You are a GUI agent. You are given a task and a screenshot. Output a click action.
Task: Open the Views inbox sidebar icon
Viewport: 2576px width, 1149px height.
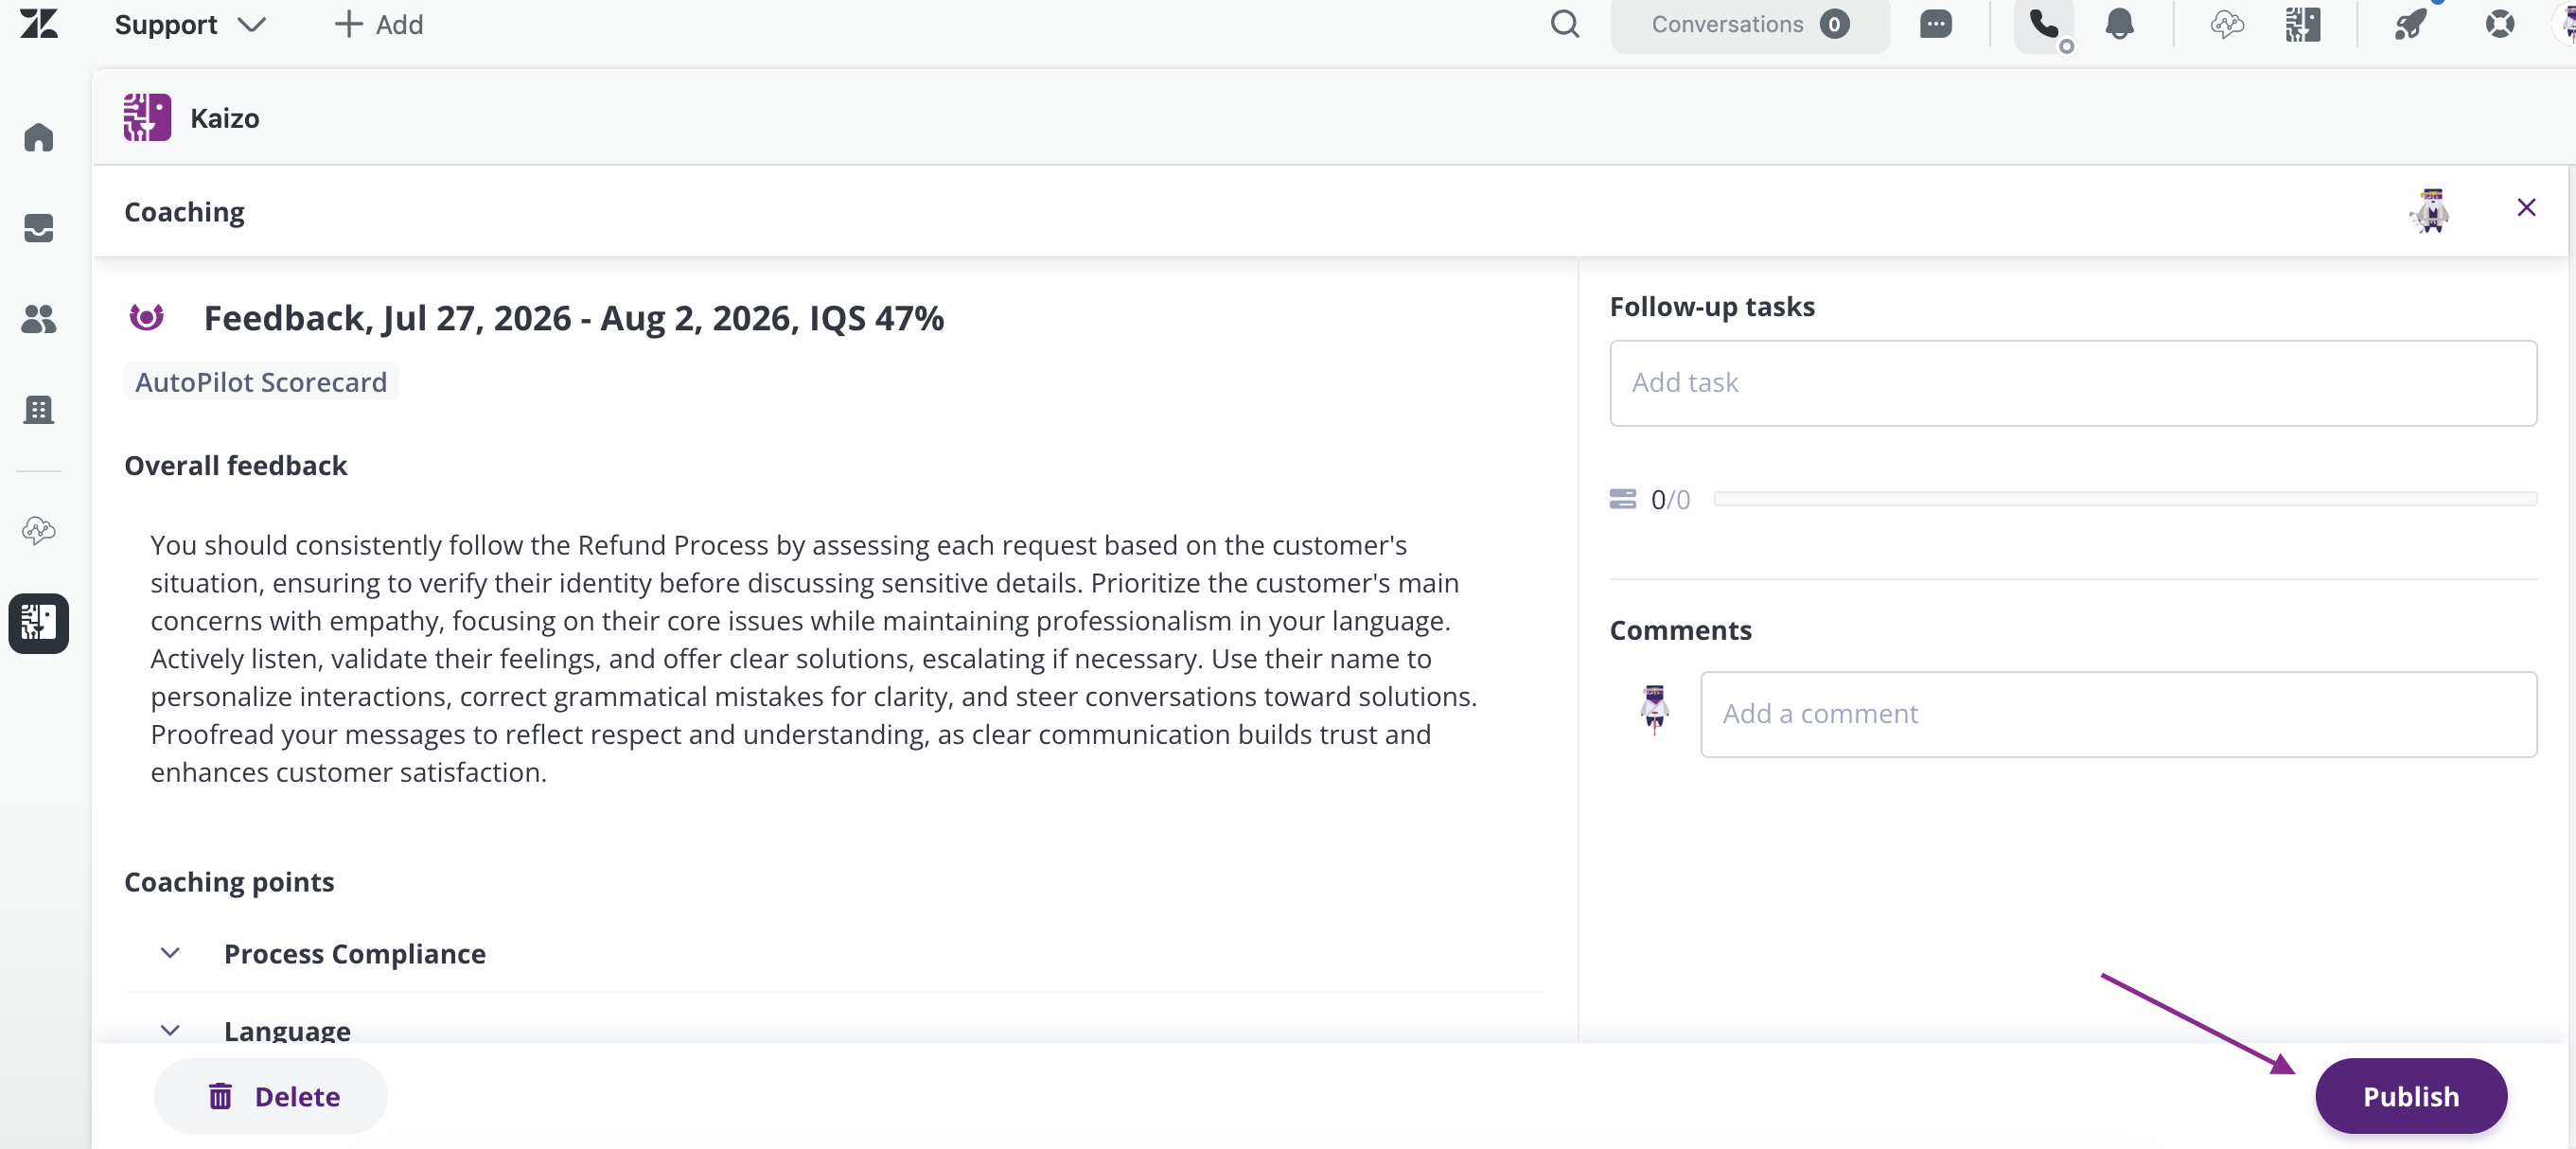(39, 228)
